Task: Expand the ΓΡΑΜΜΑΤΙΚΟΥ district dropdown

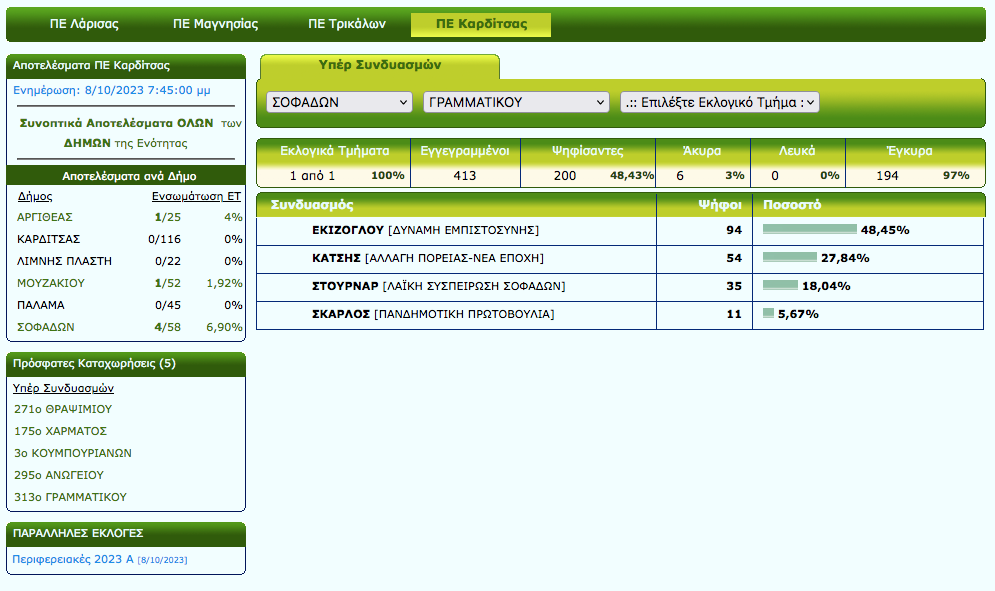Action: pos(516,102)
